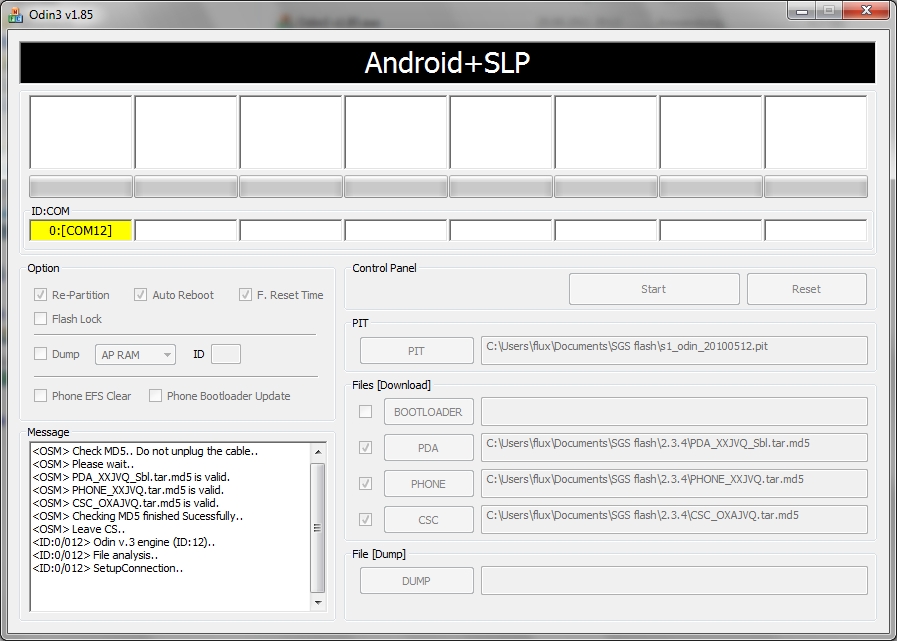Click the empty DUMP path field
Viewport: 897px width, 641px height.
[674, 581]
